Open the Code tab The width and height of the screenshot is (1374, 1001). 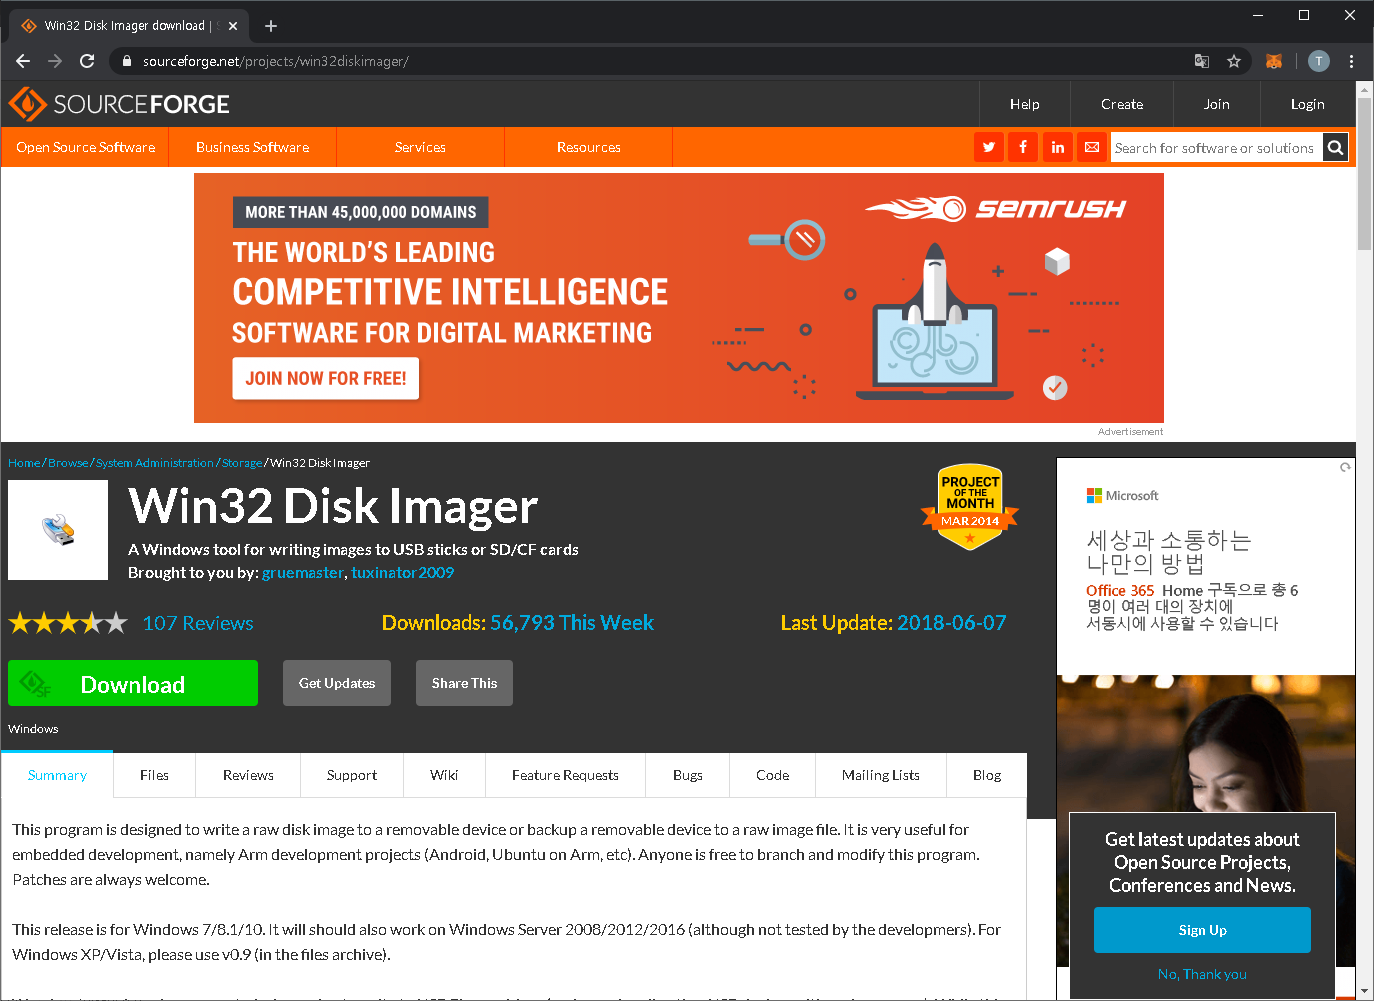(x=772, y=775)
